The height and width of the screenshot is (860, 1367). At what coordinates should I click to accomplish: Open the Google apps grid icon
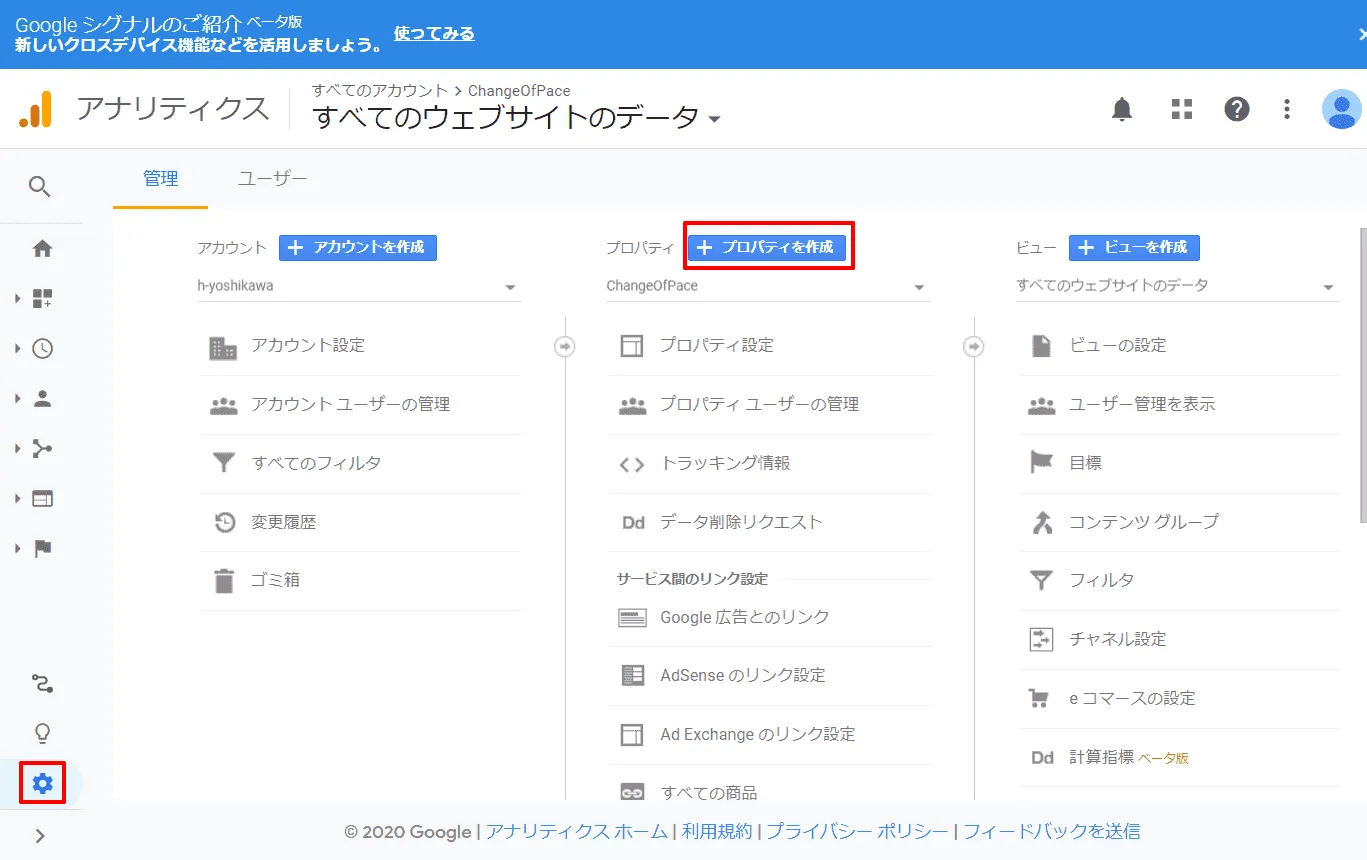click(1181, 110)
